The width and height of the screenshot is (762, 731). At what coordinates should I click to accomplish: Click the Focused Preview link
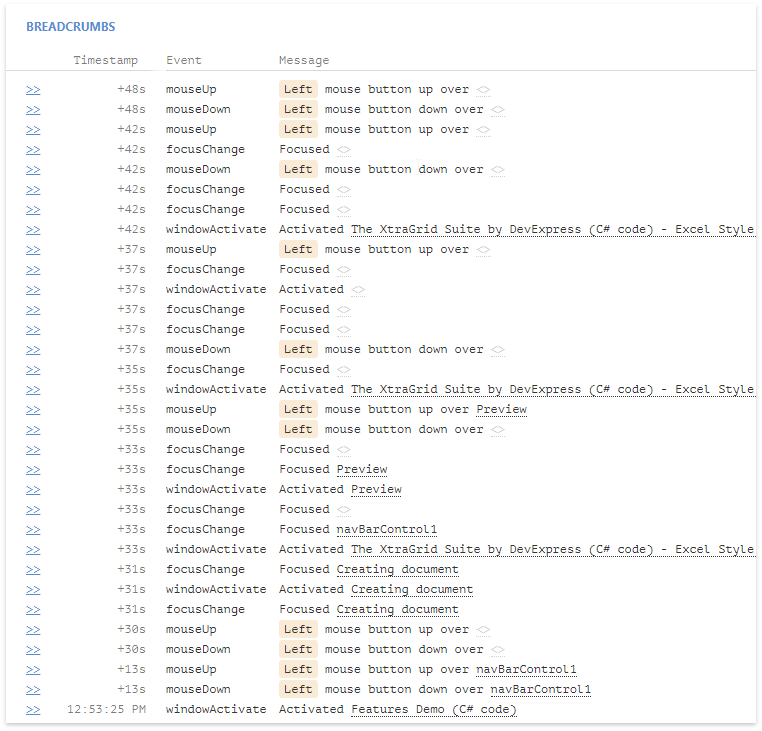click(361, 470)
